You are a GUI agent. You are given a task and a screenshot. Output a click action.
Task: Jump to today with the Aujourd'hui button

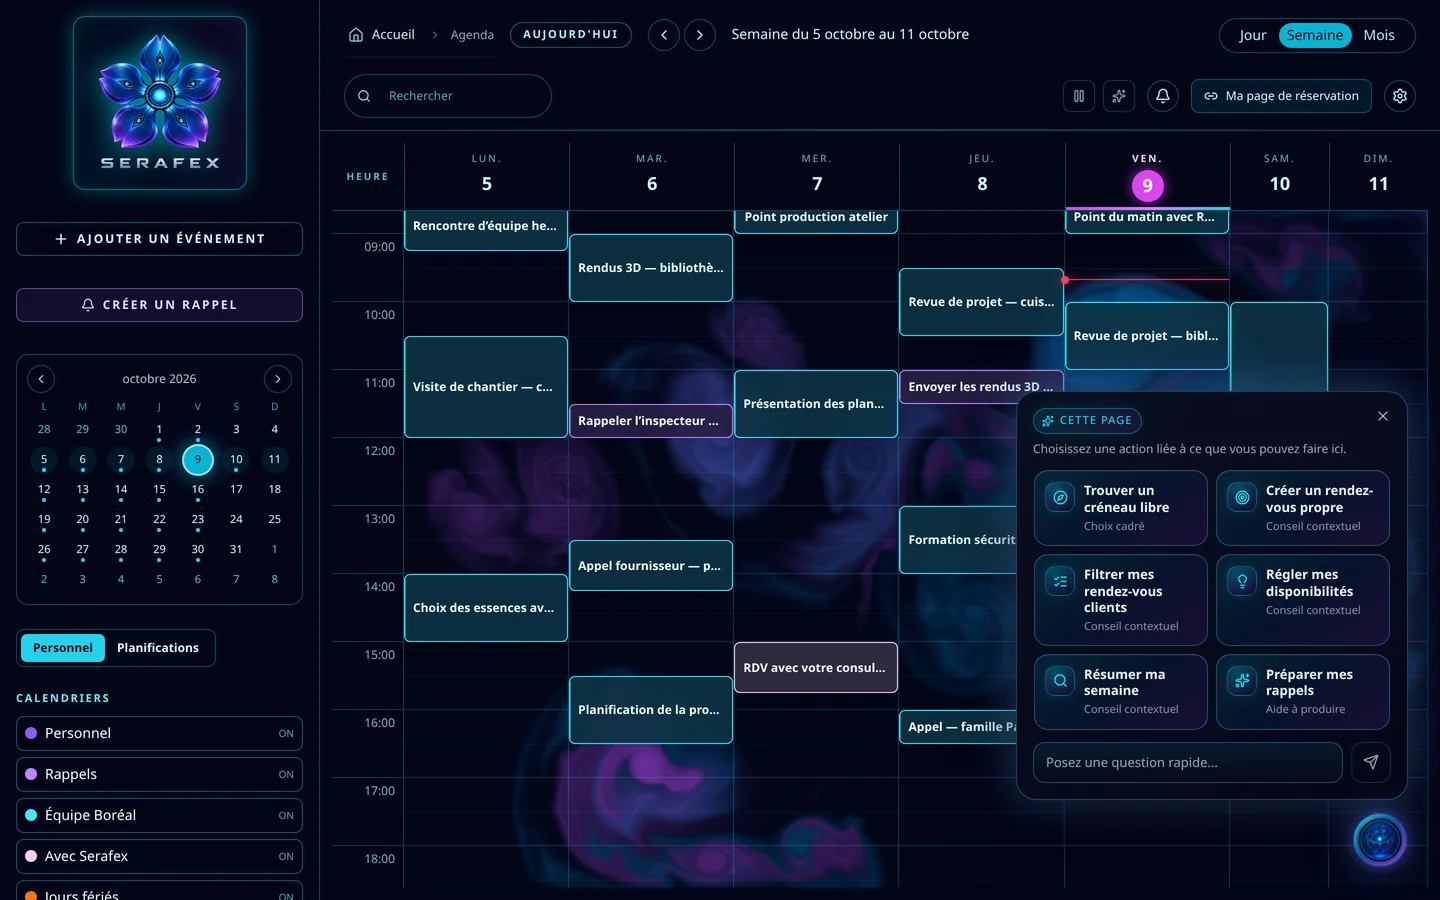click(571, 35)
